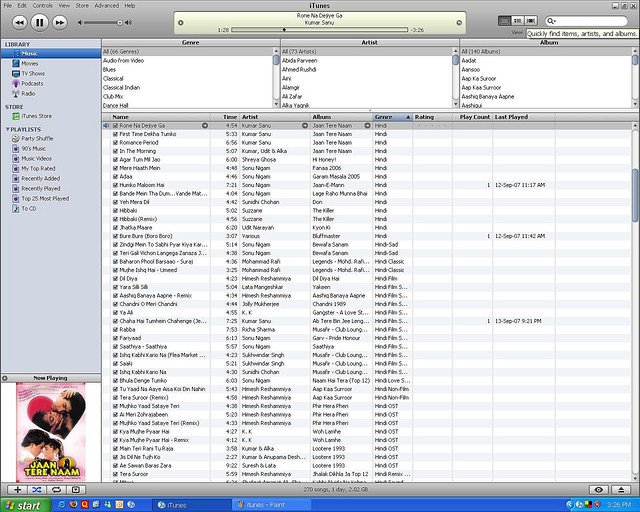The width and height of the screenshot is (640, 512).
Task: Click the left arrow in the display
Action: point(181,23)
